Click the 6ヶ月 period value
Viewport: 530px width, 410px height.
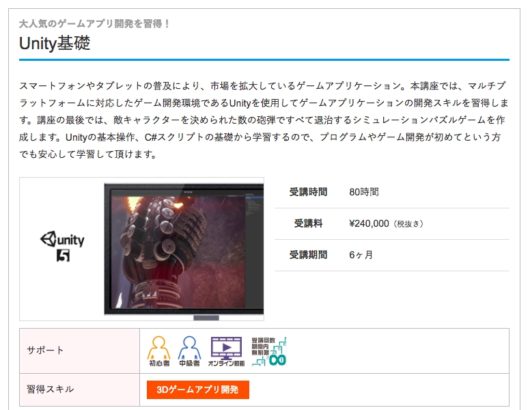point(361,255)
